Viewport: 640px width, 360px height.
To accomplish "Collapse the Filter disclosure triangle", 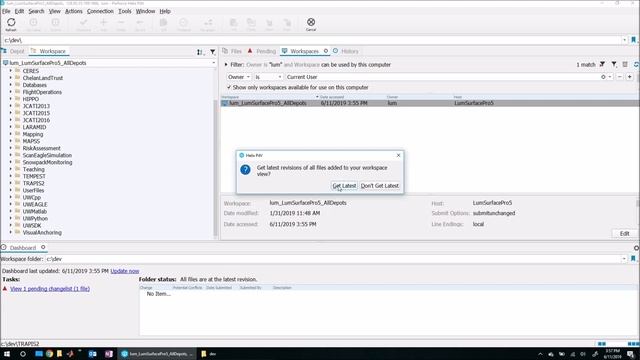I will tap(226, 64).
